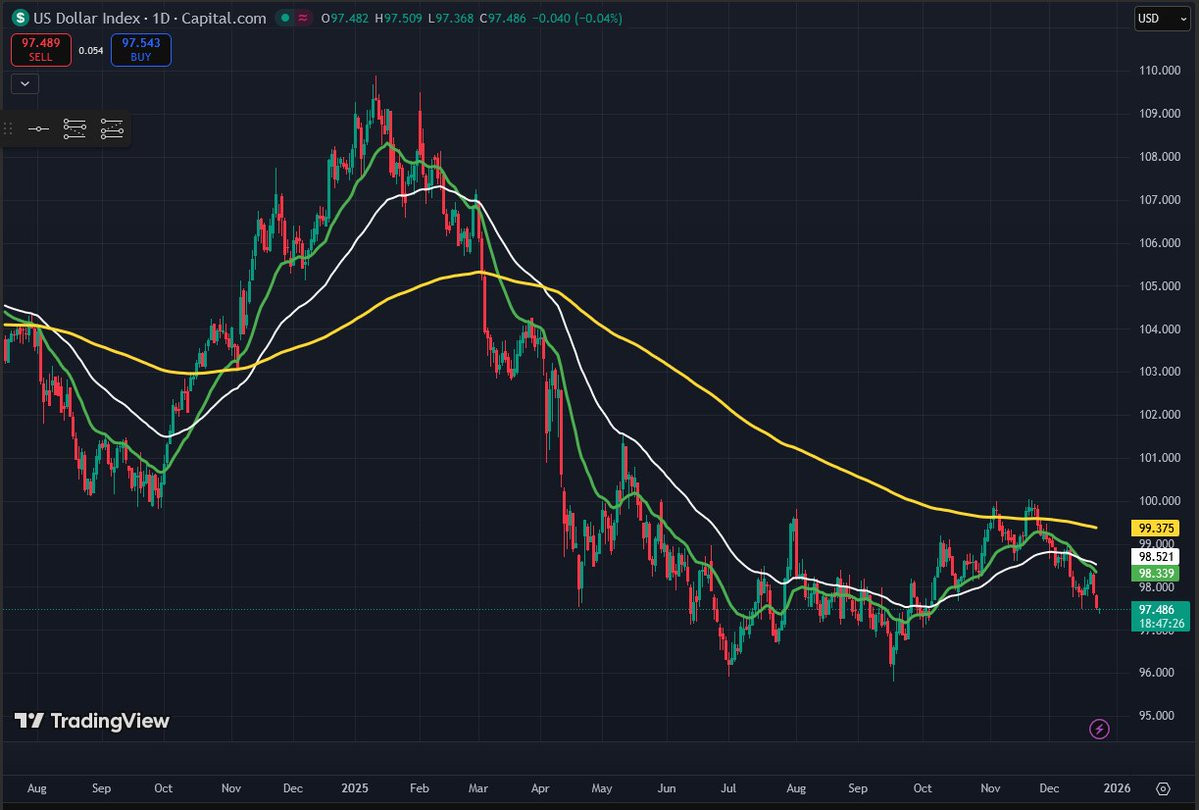1199x810 pixels.
Task: Click the May label on time axis
Action: tap(602, 789)
